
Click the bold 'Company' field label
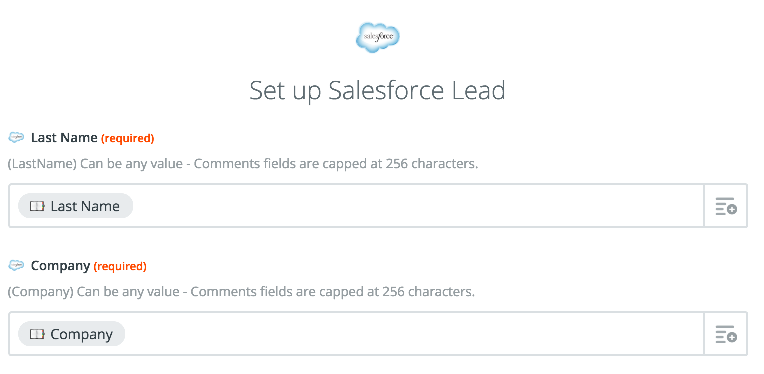pyautogui.click(x=60, y=266)
